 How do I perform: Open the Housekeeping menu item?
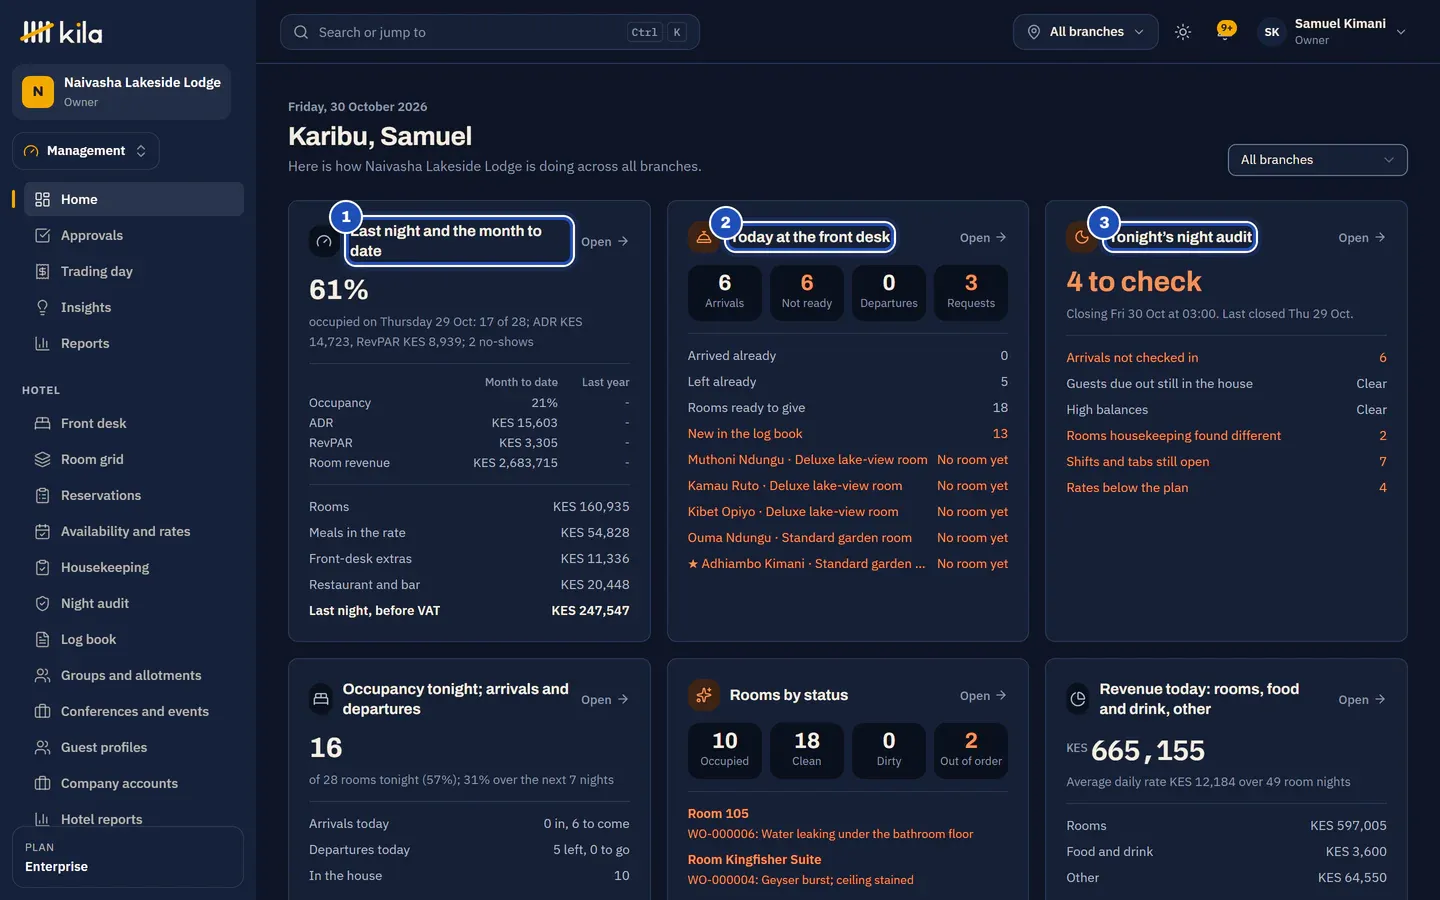tap(134, 567)
